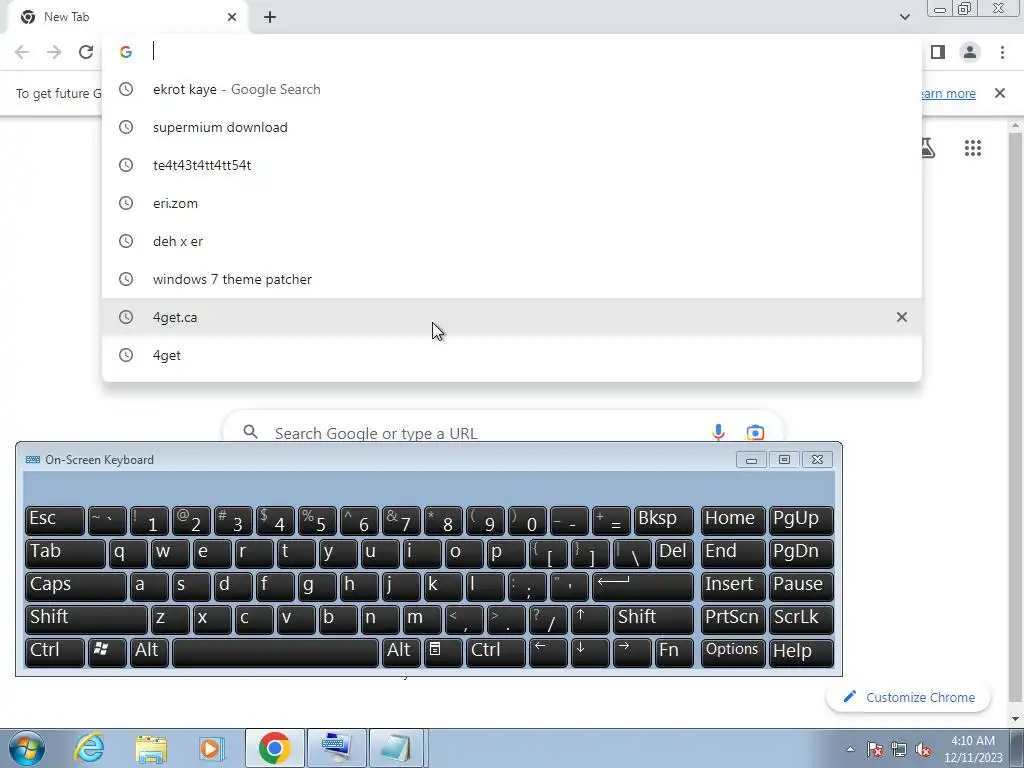This screenshot has width=1024, height=768.
Task: Select the 'te4t43t4tt4tt54t' suggestion
Action: [x=512, y=165]
